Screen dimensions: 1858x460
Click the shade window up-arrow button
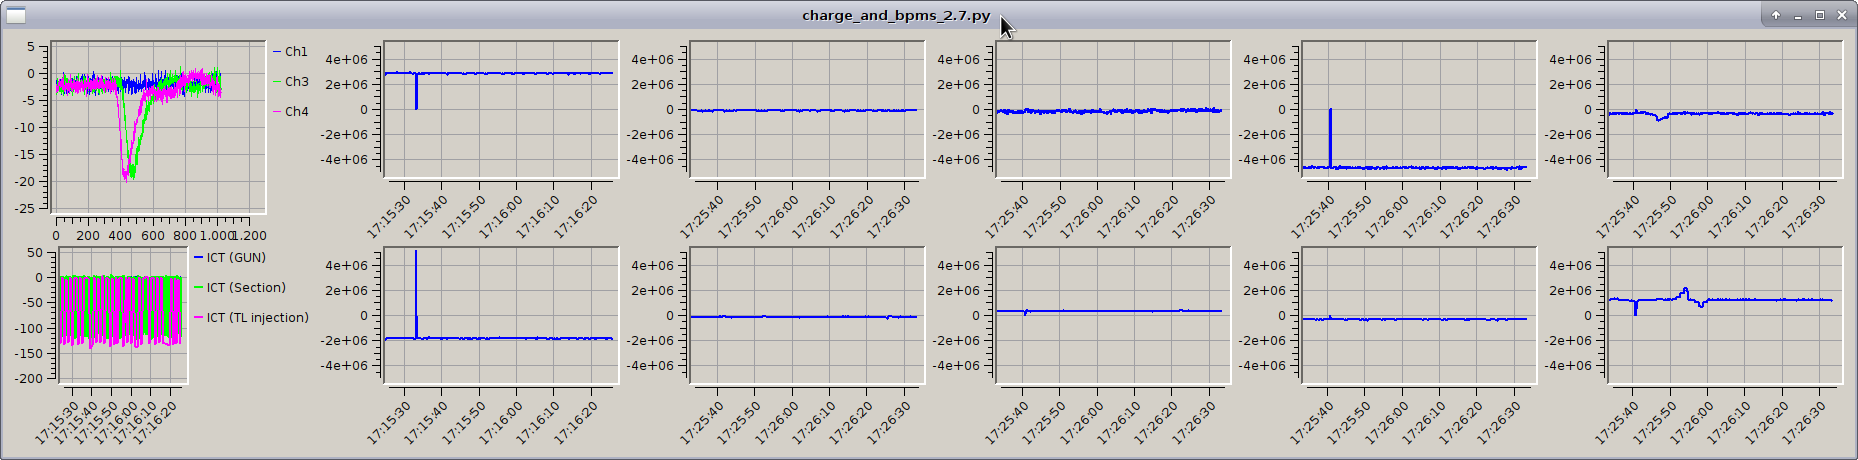click(x=1776, y=15)
